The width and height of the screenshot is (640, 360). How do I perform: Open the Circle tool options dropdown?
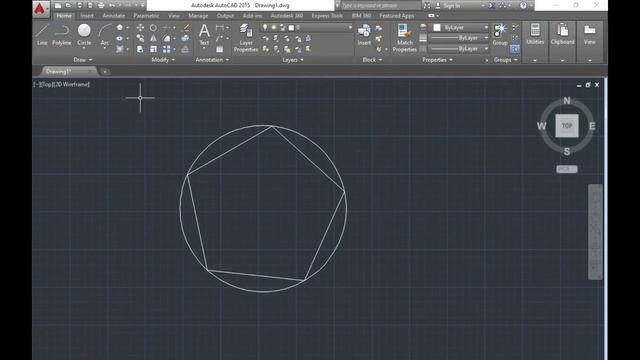84,48
